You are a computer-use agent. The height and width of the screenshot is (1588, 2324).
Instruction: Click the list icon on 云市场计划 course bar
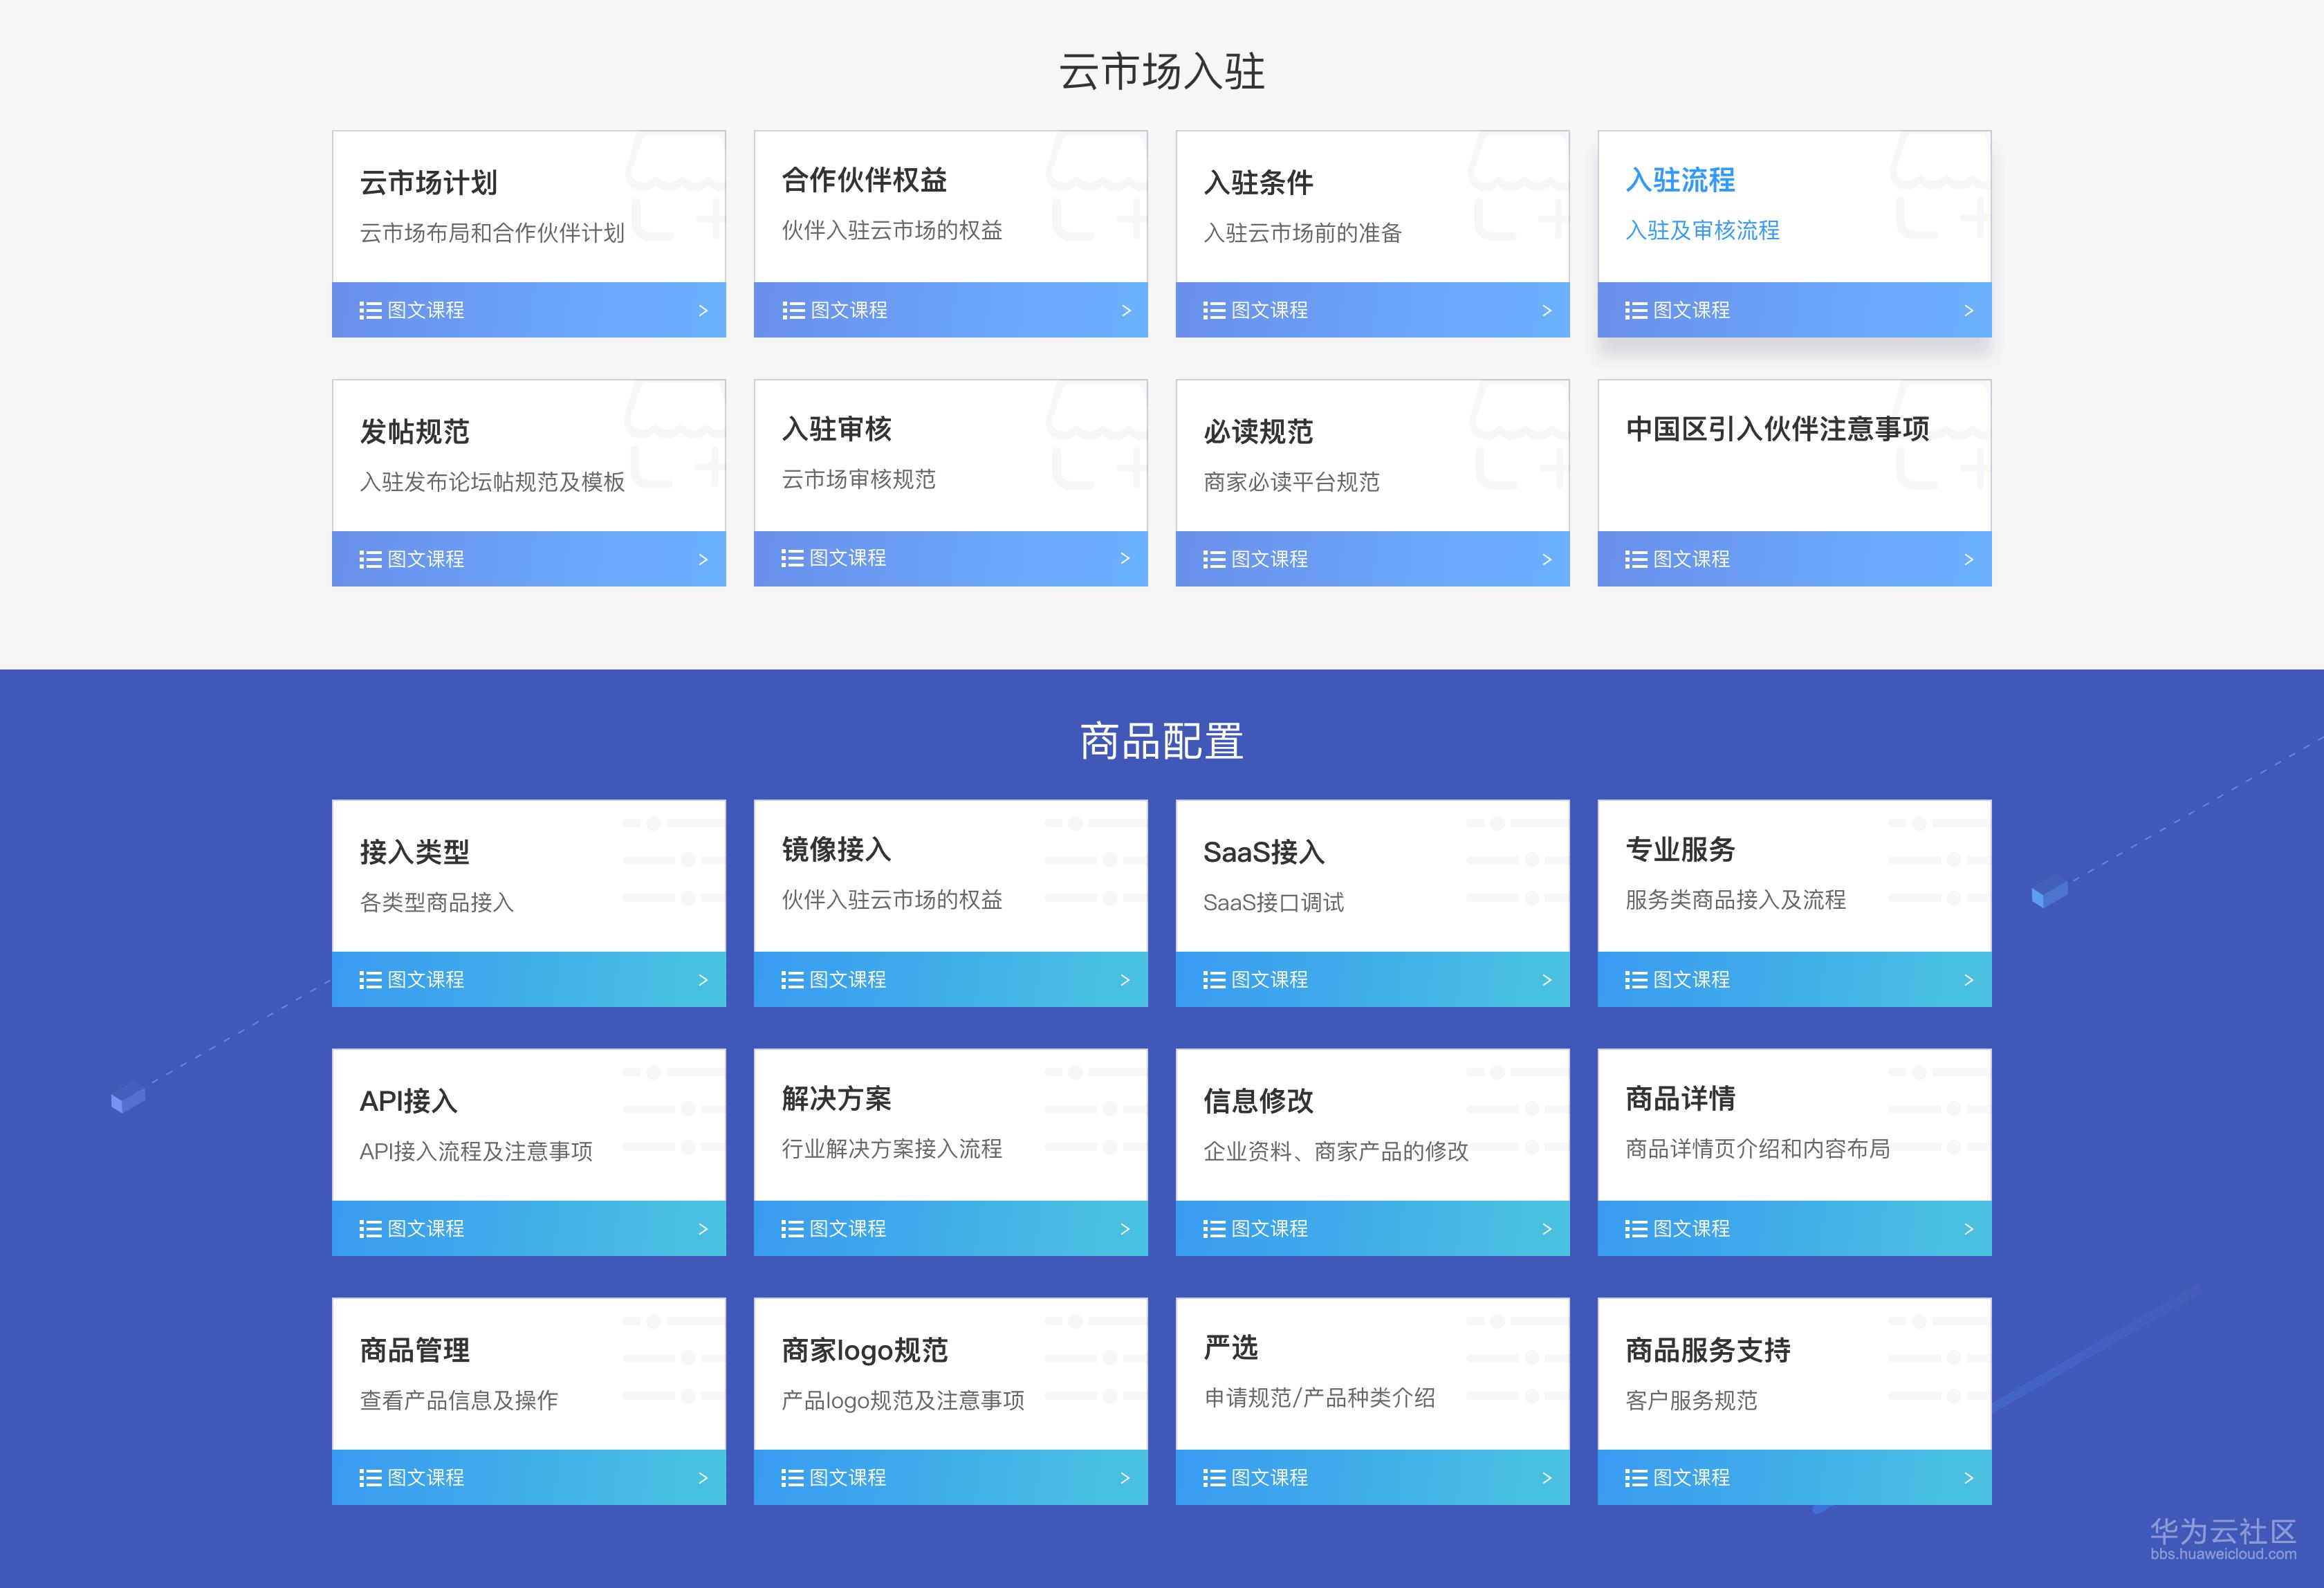pos(369,310)
